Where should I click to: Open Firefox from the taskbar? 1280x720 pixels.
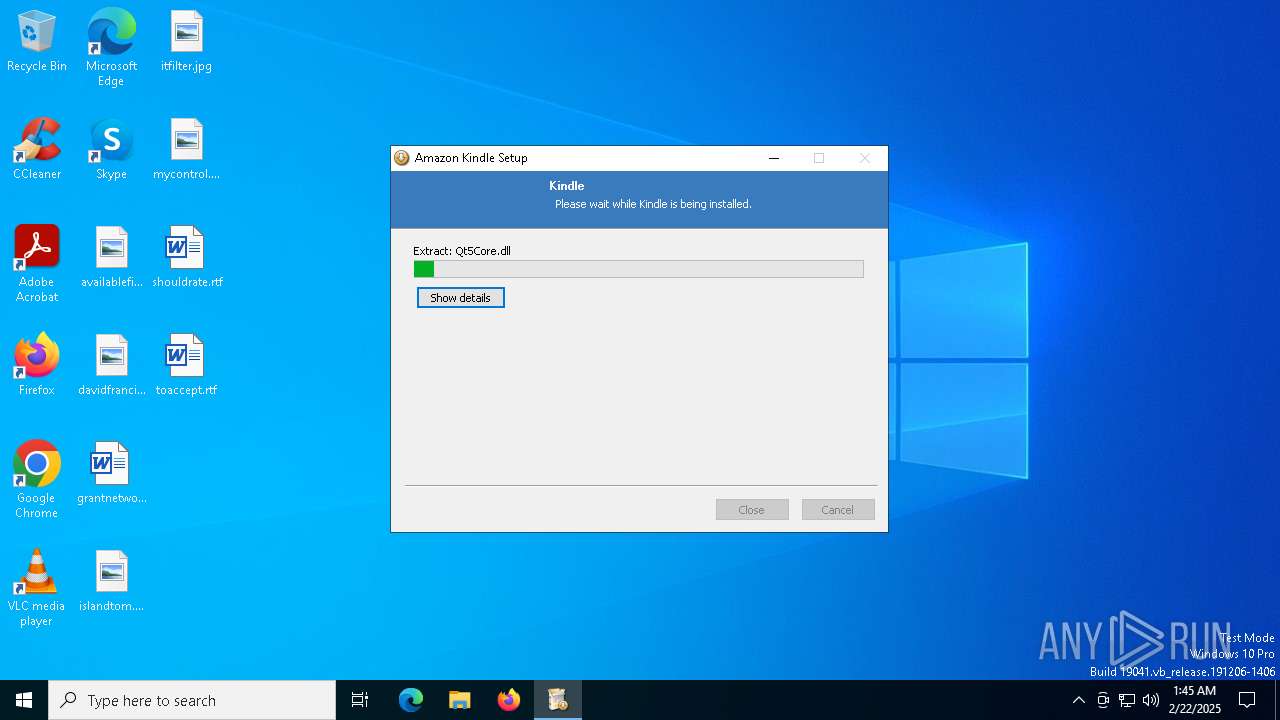(509, 700)
